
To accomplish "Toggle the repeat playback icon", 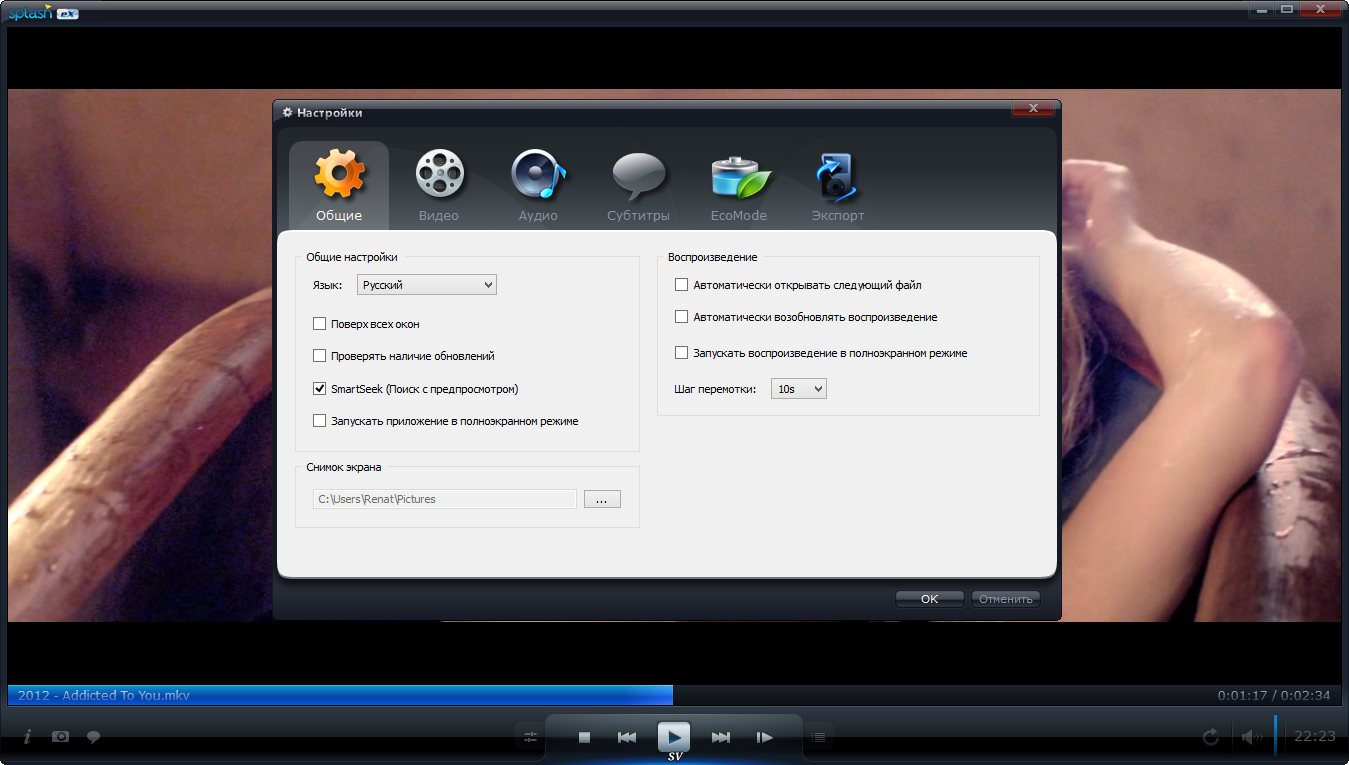I will click(x=1211, y=737).
